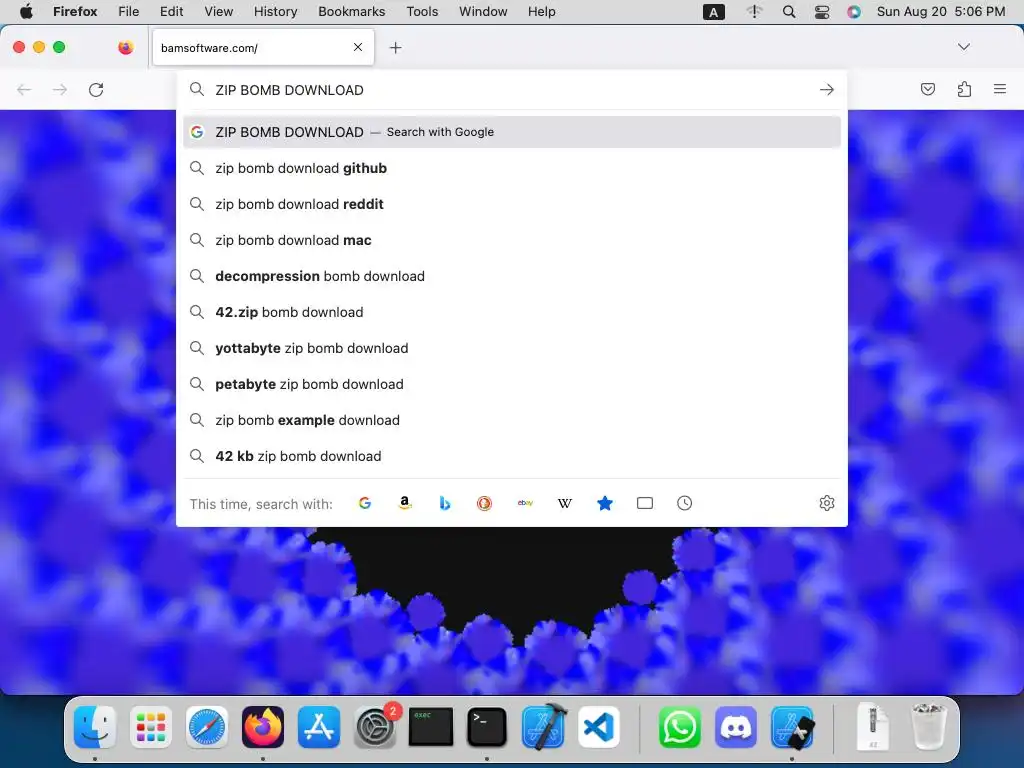Choose suggestion 'decompression bomb download'
This screenshot has height=768, width=1024.
(x=512, y=276)
